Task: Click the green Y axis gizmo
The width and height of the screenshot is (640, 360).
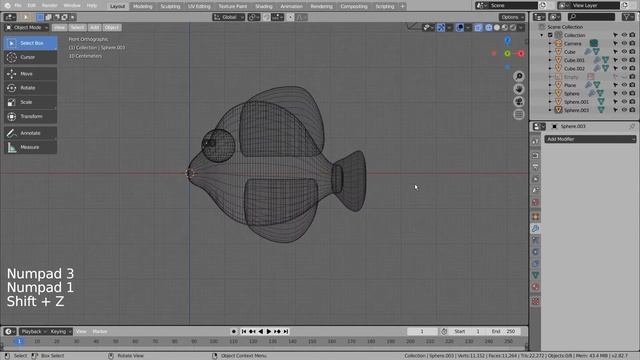Action: tap(507, 53)
